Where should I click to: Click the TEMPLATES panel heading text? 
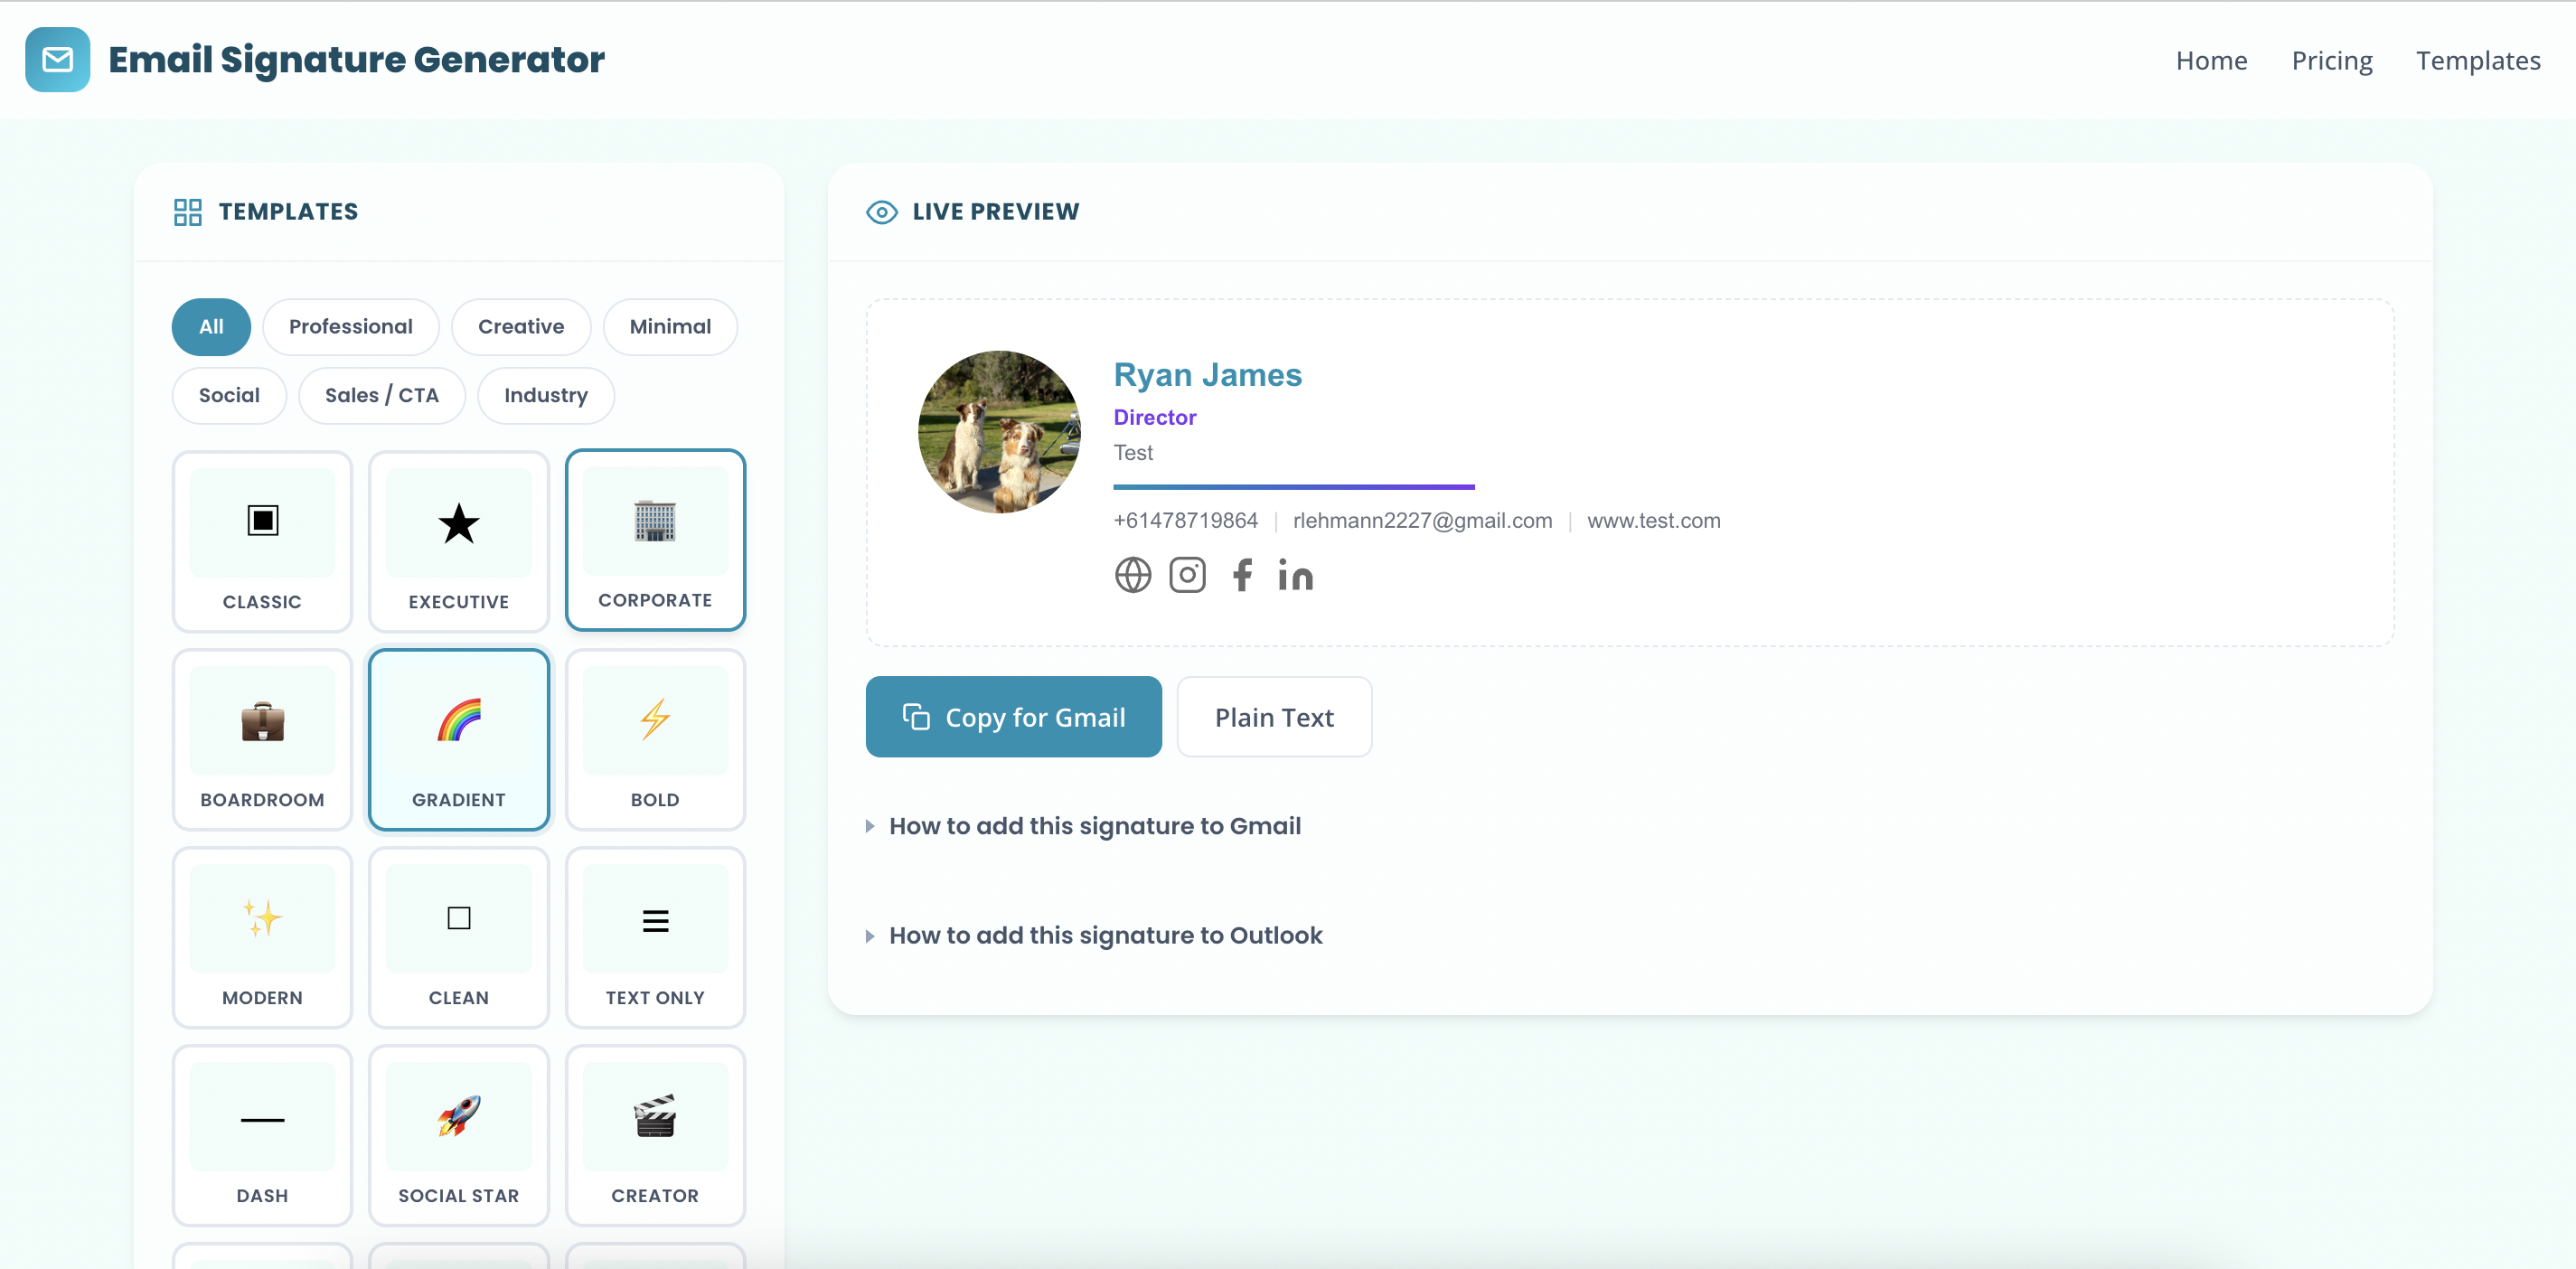point(288,212)
